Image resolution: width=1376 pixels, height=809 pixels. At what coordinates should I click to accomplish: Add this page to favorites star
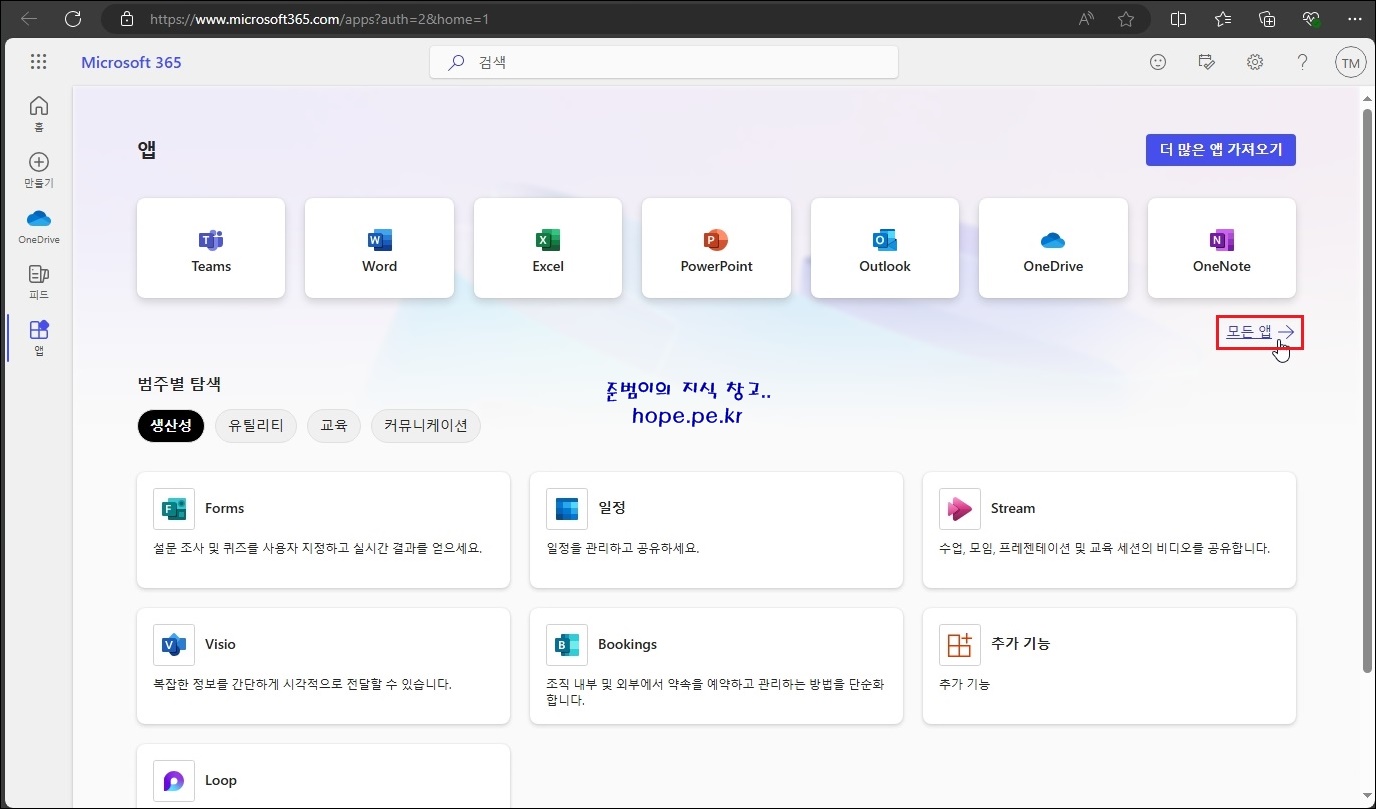1126,19
